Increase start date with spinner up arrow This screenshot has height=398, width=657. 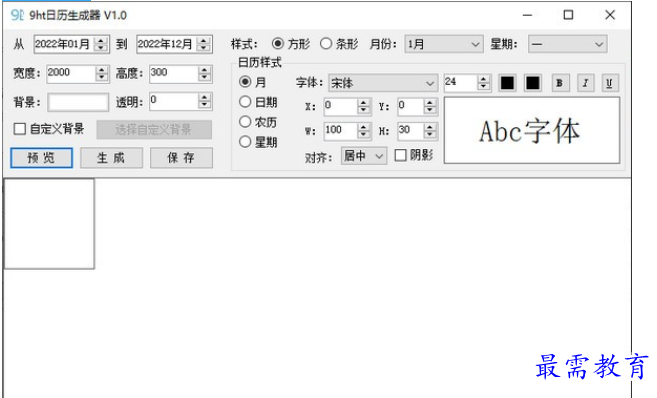click(x=101, y=40)
